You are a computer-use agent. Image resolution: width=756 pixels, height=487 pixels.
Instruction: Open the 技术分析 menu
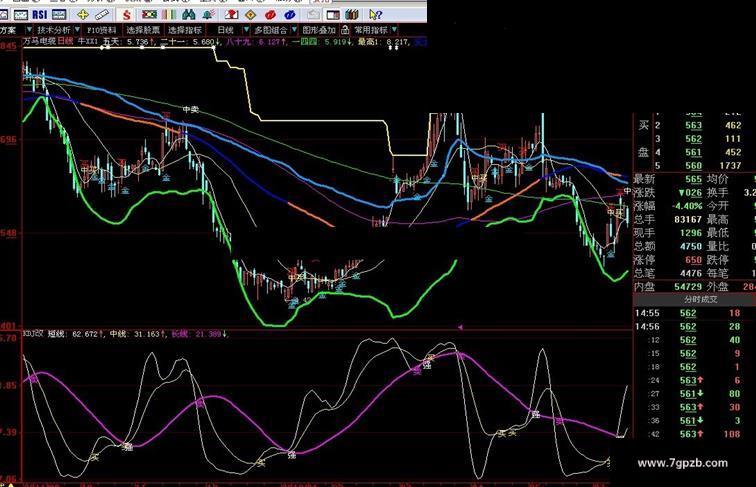(54, 30)
